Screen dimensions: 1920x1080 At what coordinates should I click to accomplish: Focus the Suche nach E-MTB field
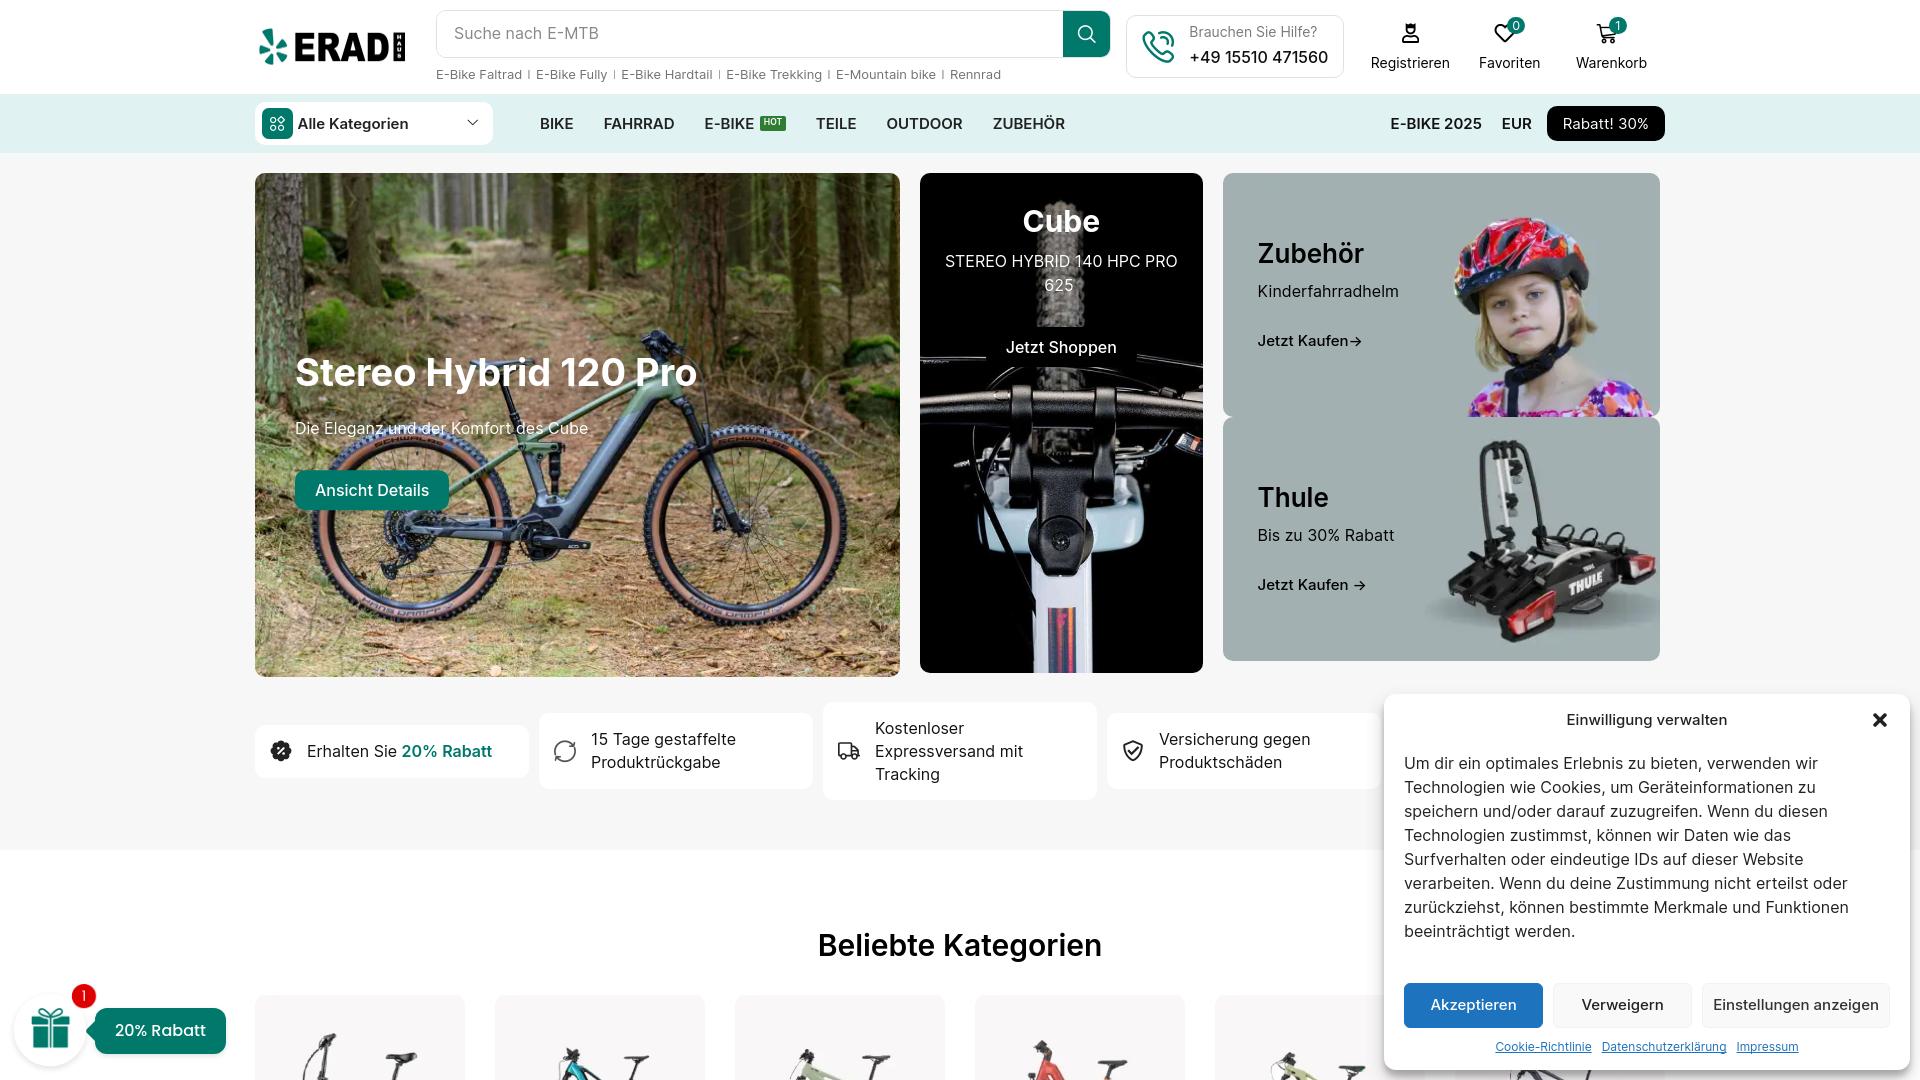coord(749,34)
